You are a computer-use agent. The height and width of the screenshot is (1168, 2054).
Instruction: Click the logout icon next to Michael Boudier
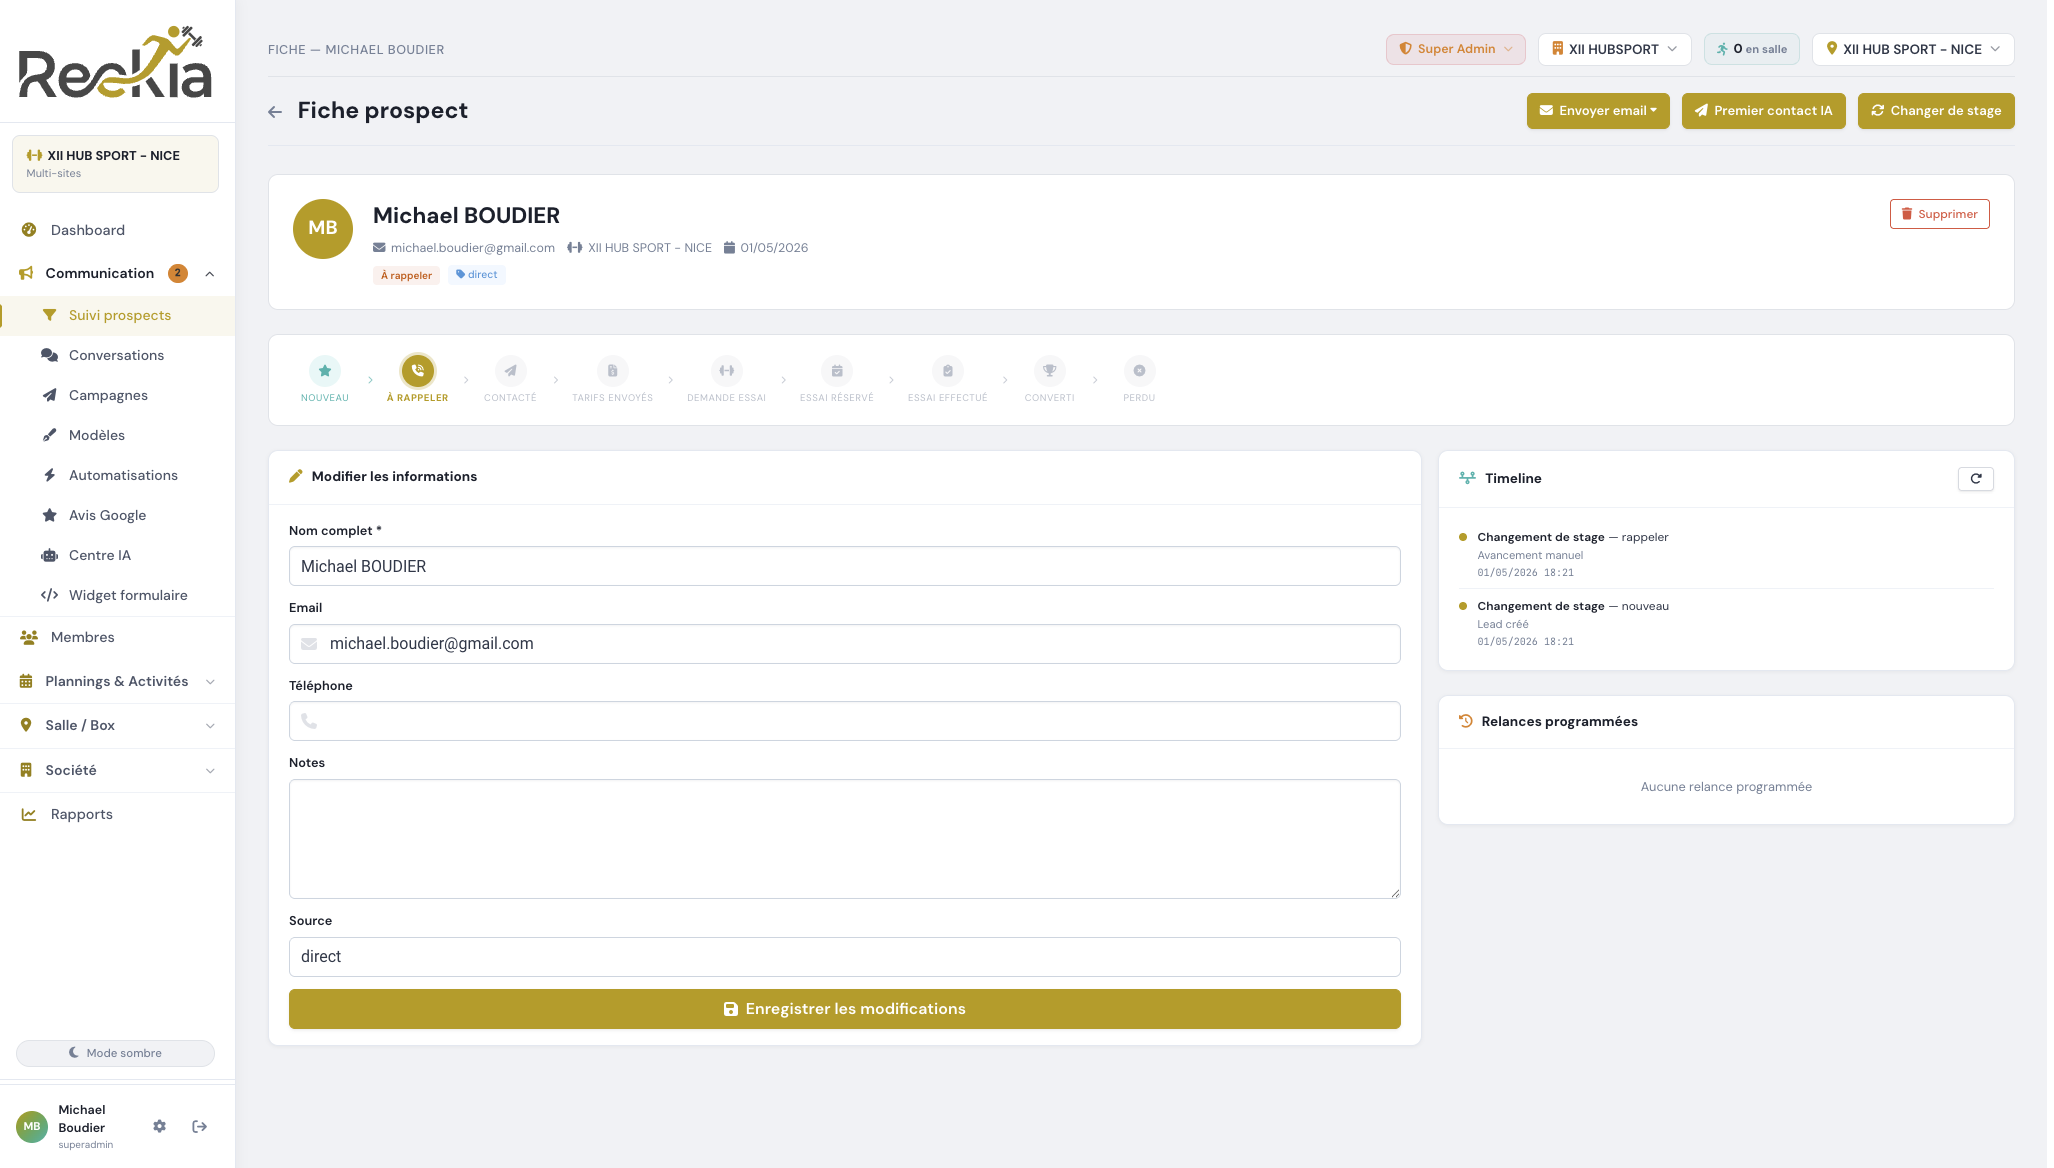[200, 1127]
